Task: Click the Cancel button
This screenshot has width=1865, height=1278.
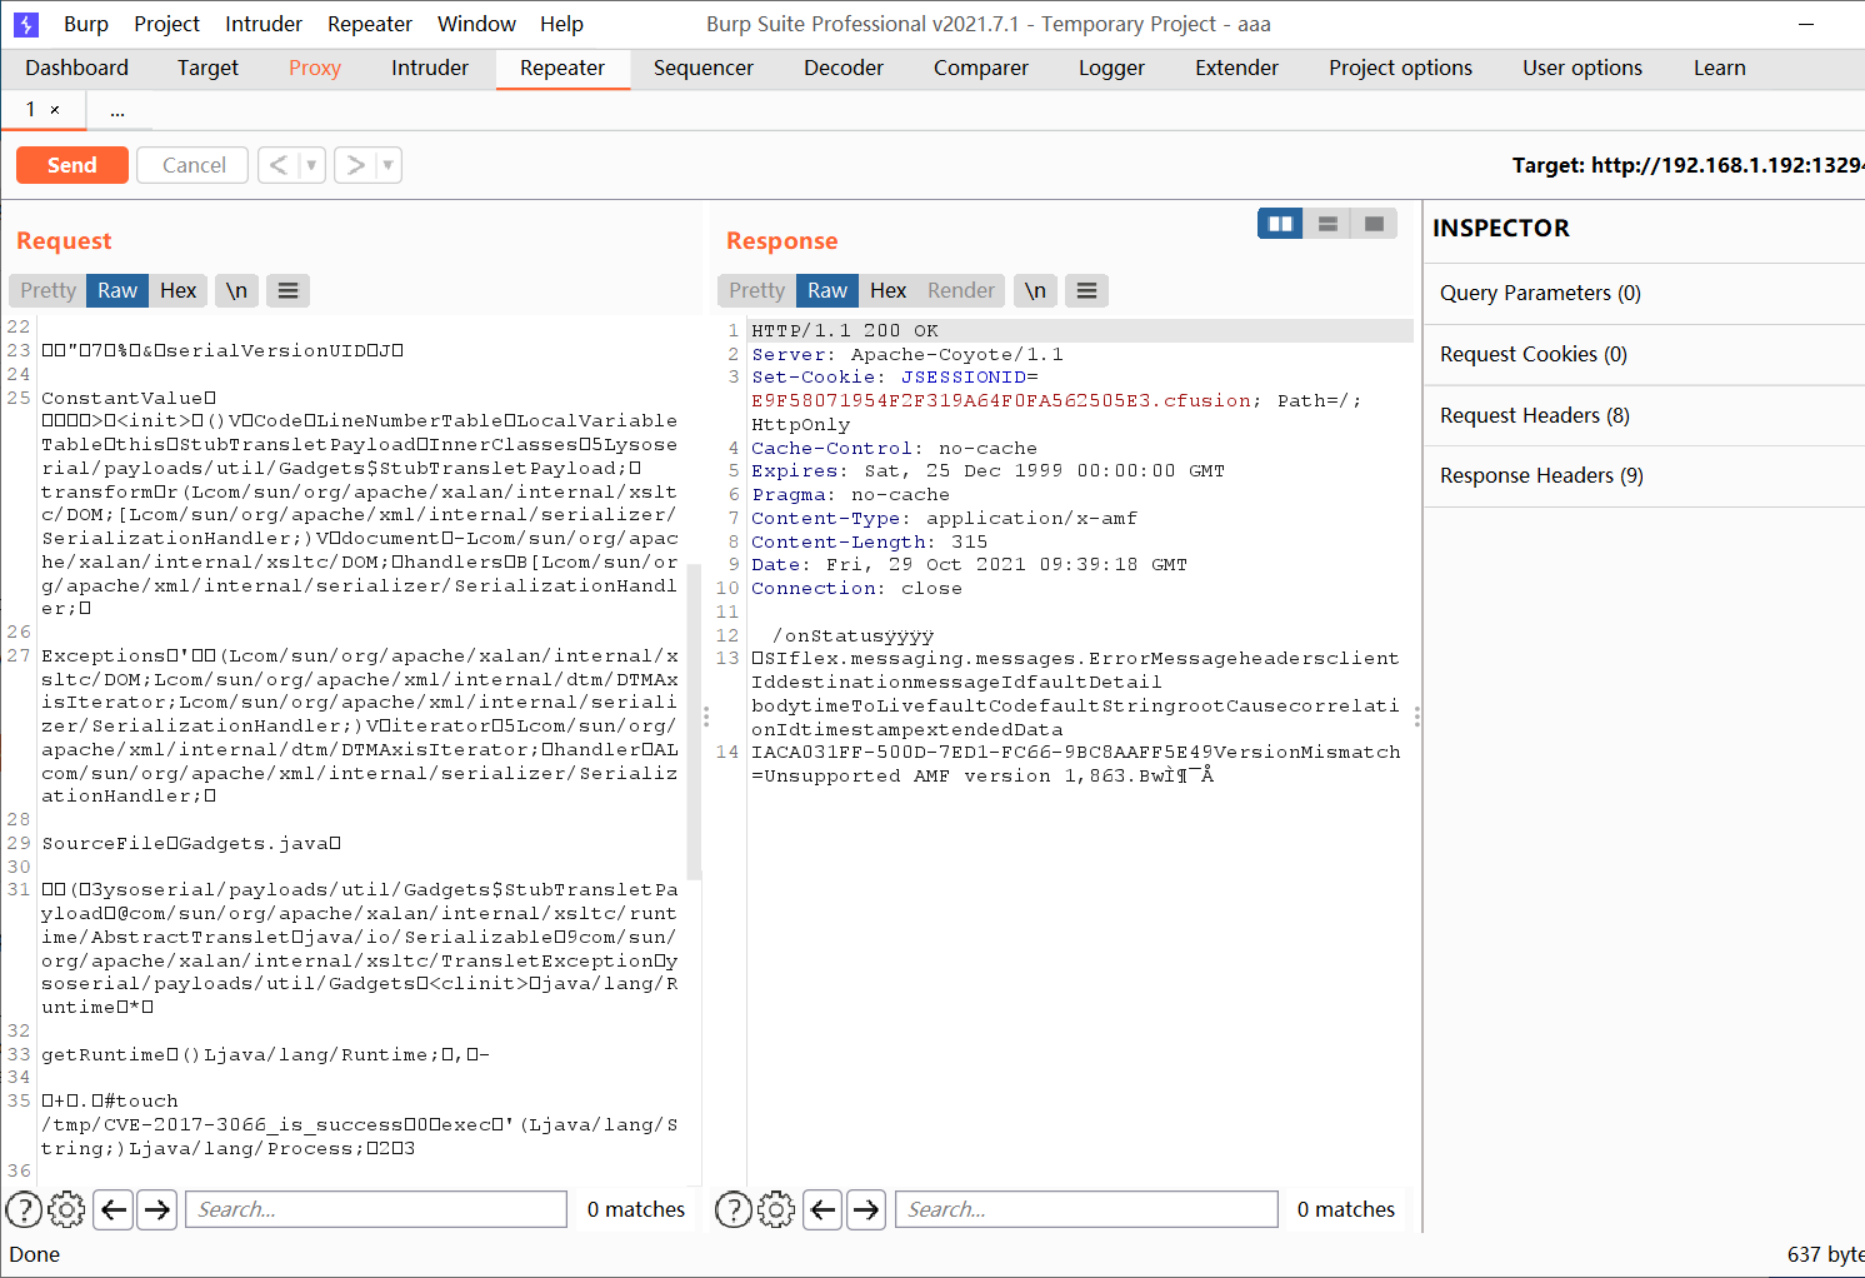Action: tap(193, 165)
